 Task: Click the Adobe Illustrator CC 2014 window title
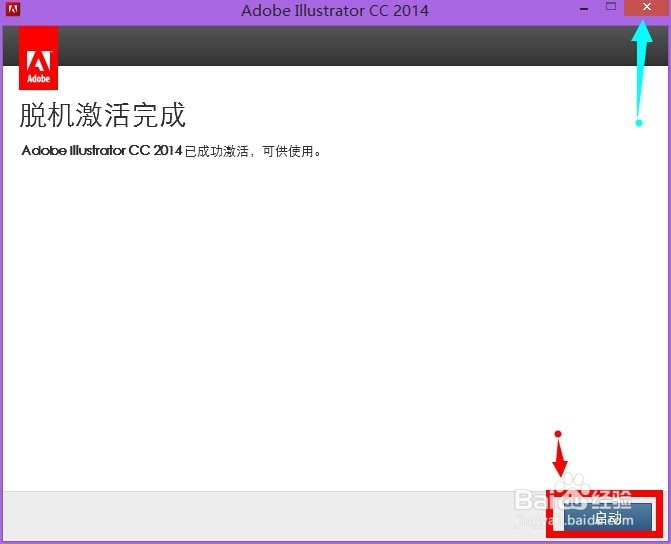pyautogui.click(x=335, y=10)
